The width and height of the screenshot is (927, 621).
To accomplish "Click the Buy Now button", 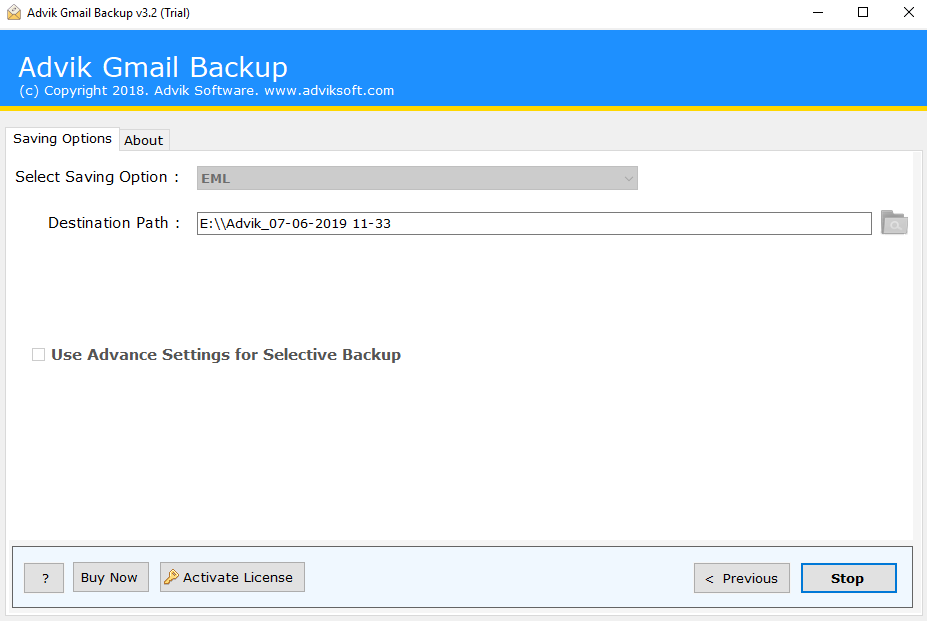I will 111,577.
